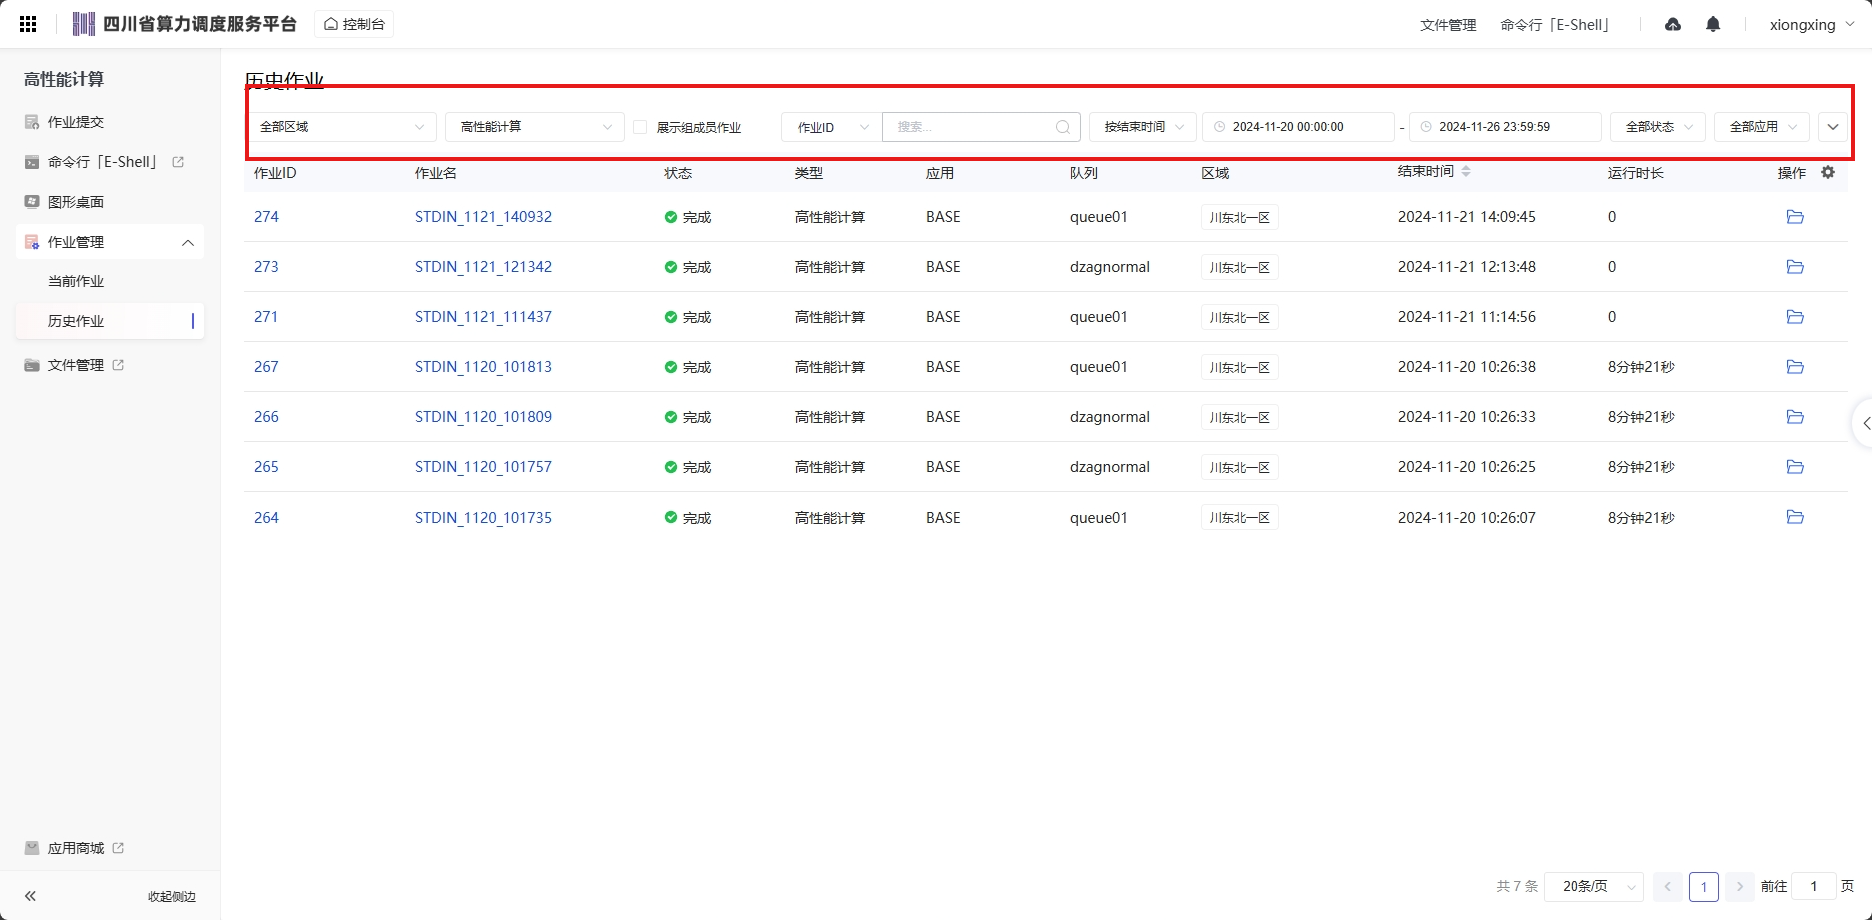1872x920 pixels.
Task: Click the go-to page number input
Action: 1814,887
